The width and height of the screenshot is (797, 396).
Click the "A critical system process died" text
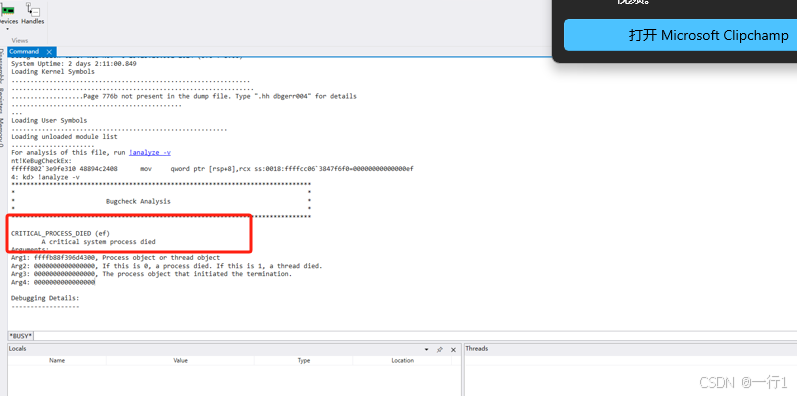click(x=98, y=241)
